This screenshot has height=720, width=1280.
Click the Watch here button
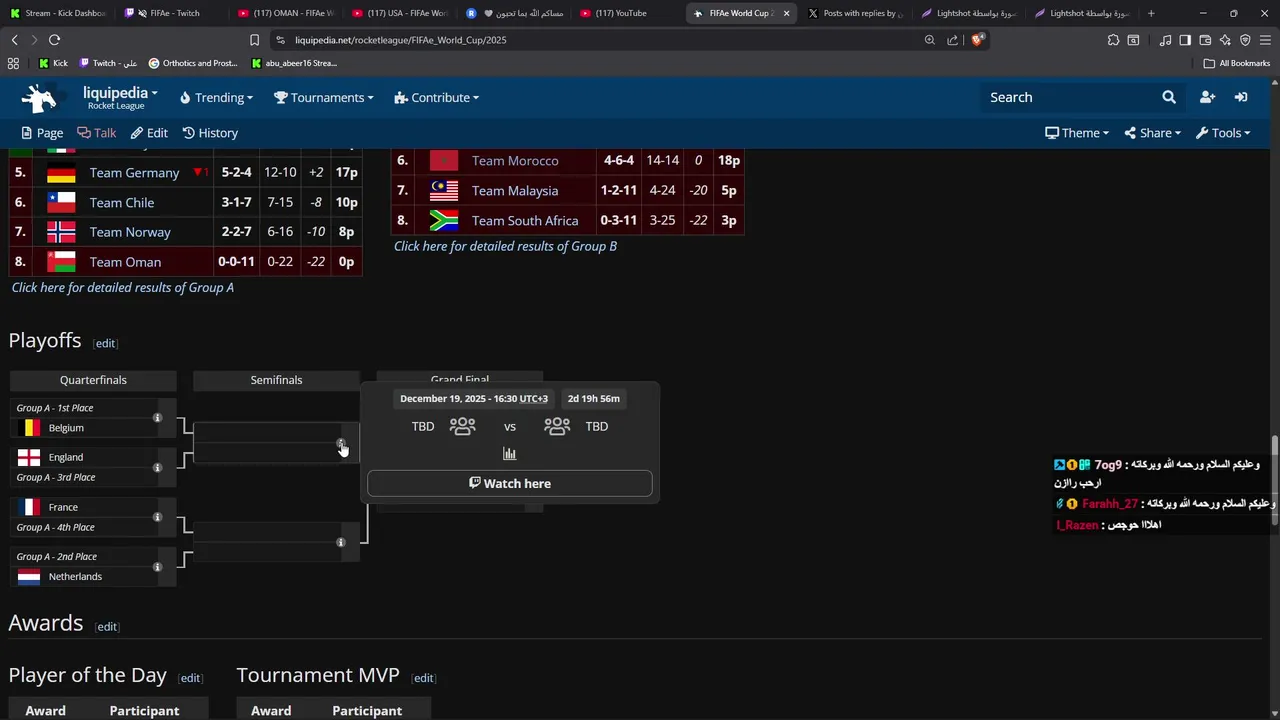click(510, 484)
